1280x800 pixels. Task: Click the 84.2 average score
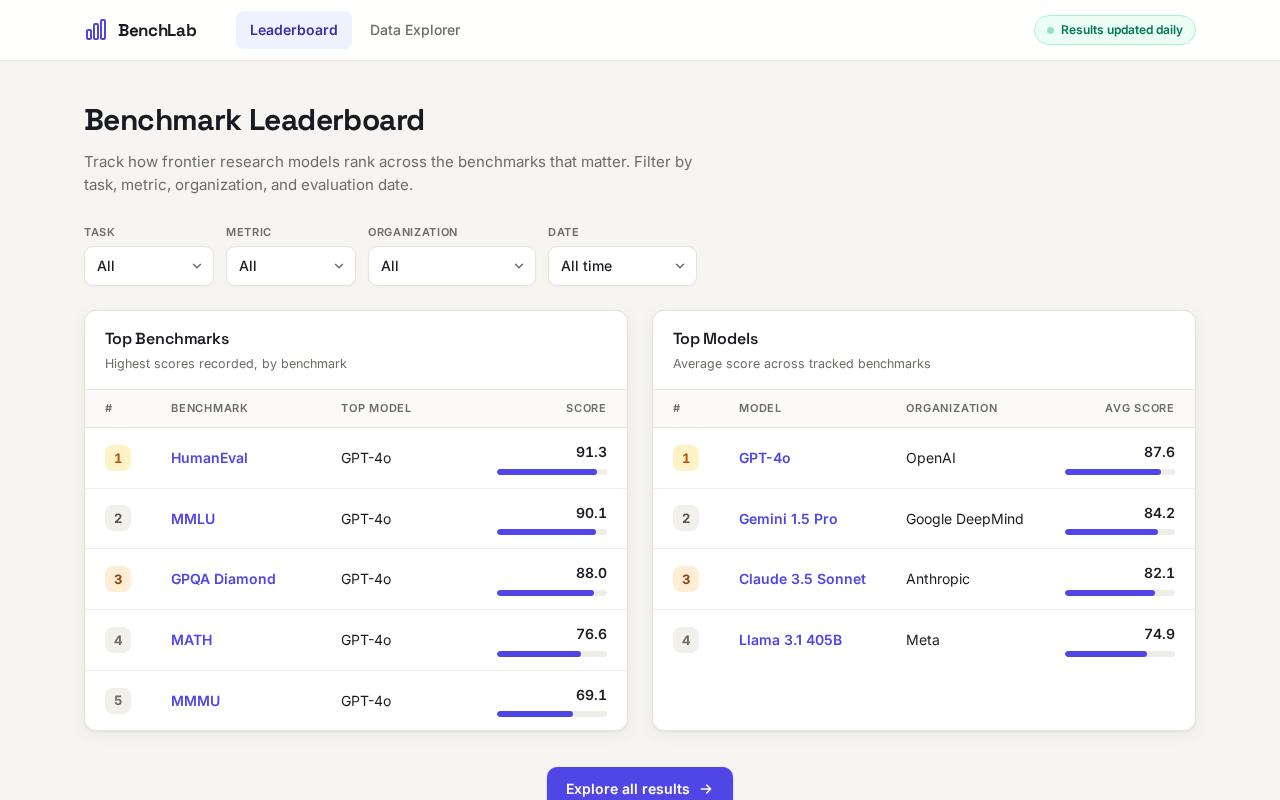coord(1159,513)
